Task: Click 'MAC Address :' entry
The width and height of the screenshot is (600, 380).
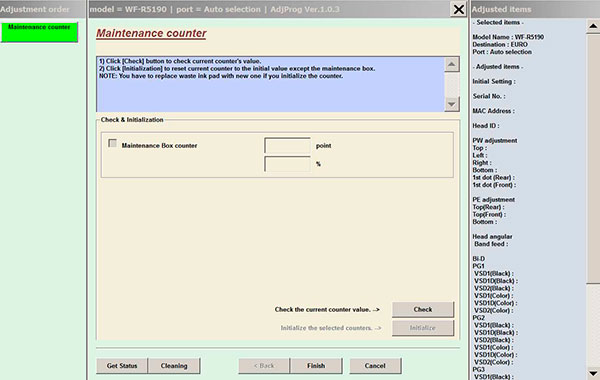Action: tap(494, 111)
